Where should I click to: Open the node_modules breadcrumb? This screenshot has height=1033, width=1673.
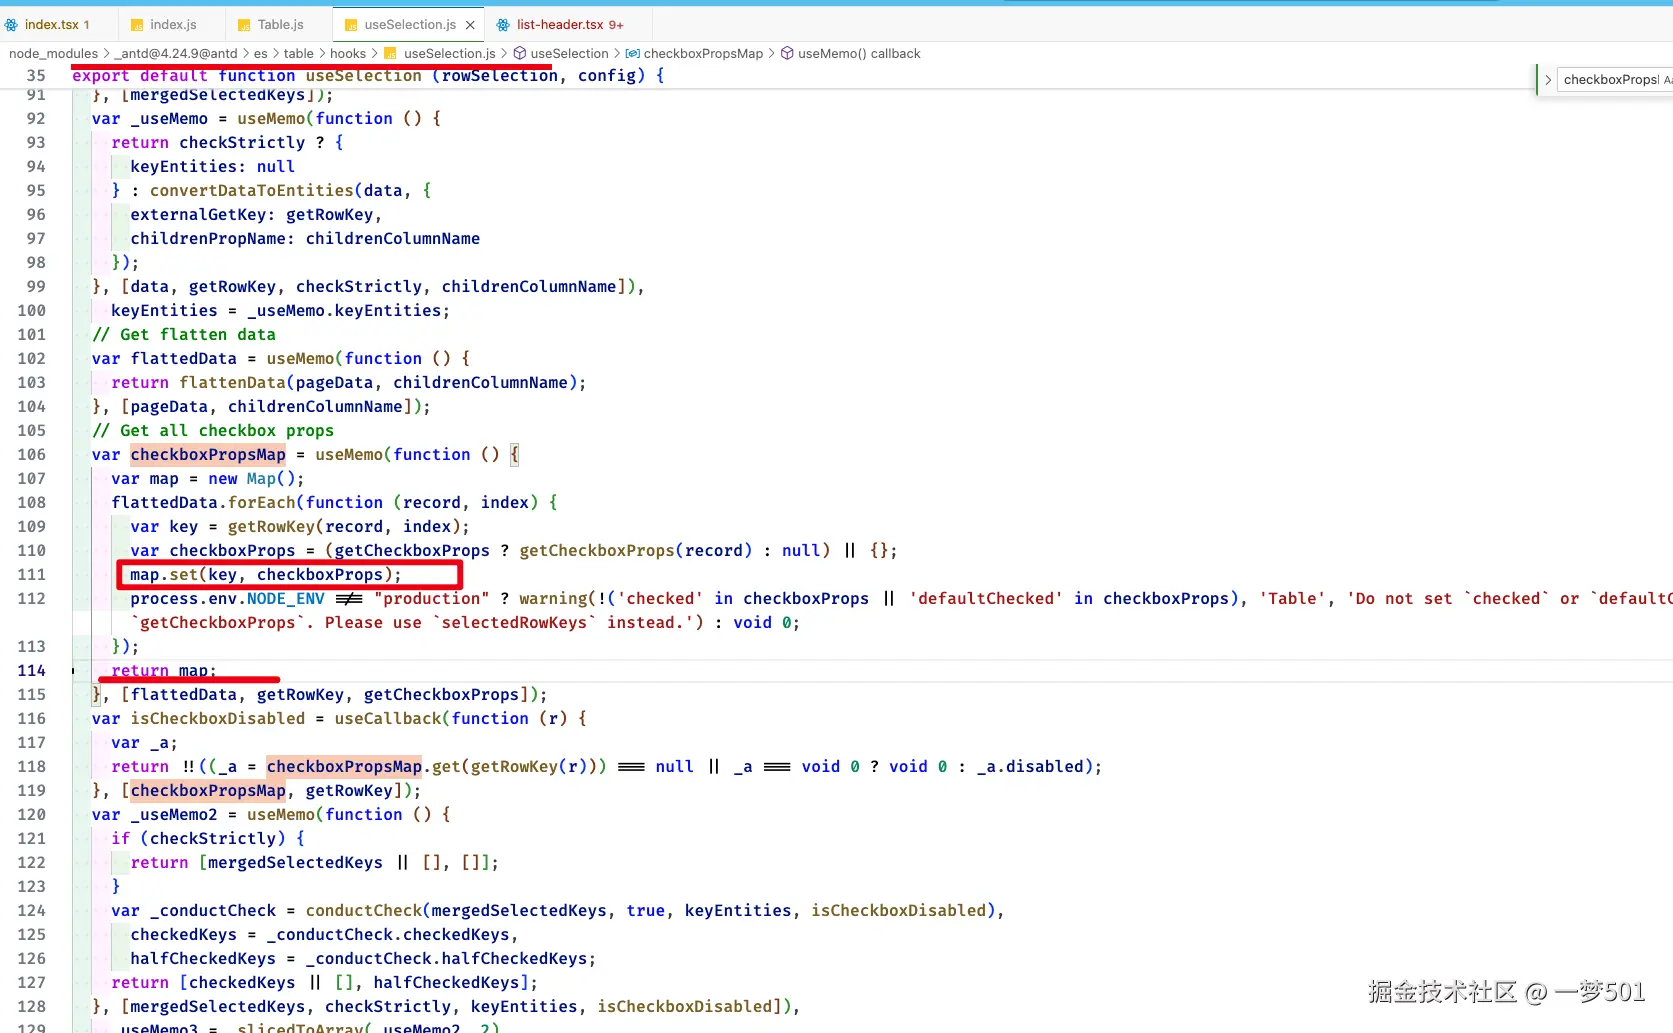[x=53, y=54]
